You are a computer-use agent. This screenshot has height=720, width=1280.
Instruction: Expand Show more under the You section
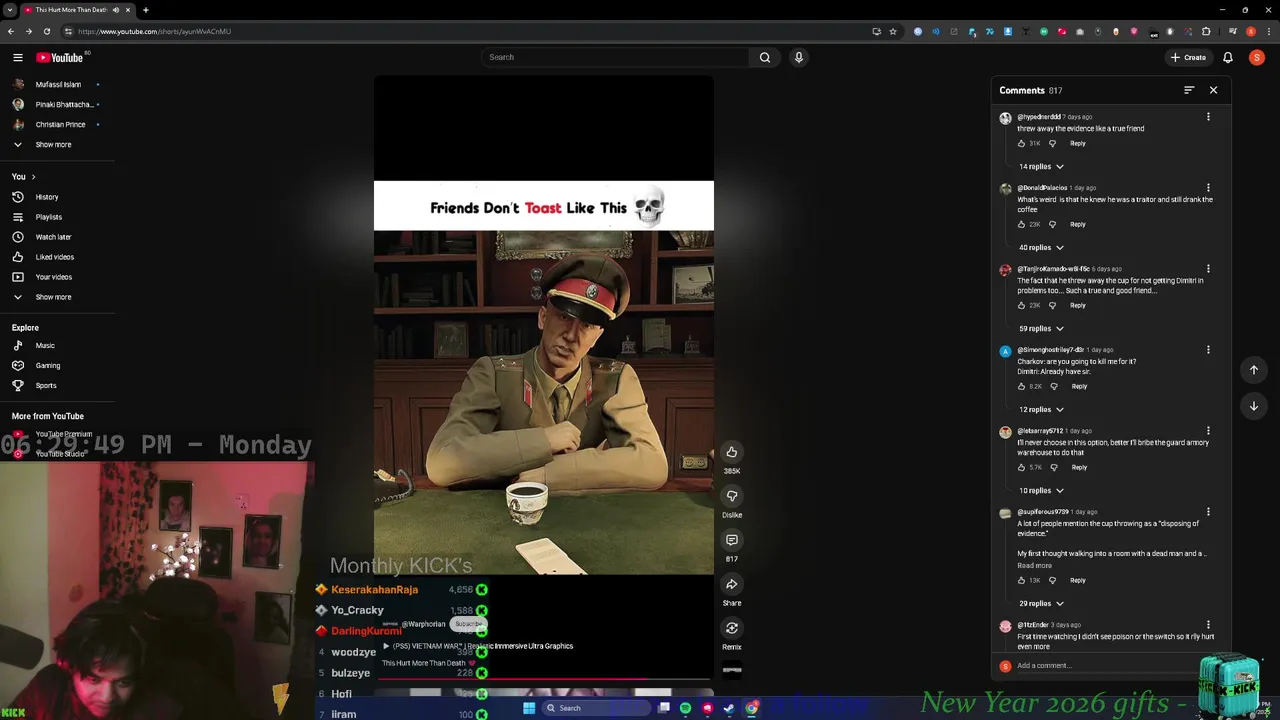point(55,297)
